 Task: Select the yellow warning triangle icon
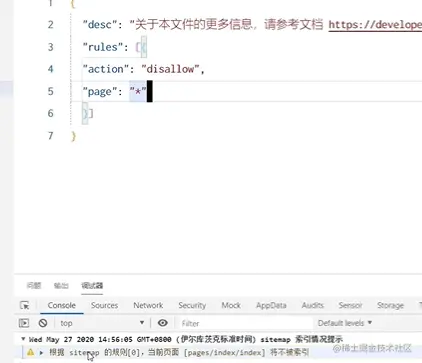point(30,352)
